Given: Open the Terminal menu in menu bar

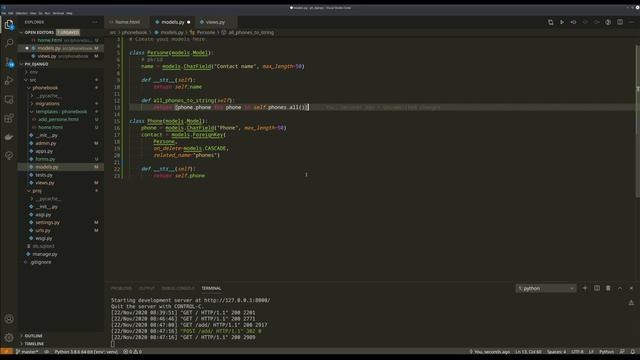Looking at the screenshot, I should coord(58,13).
